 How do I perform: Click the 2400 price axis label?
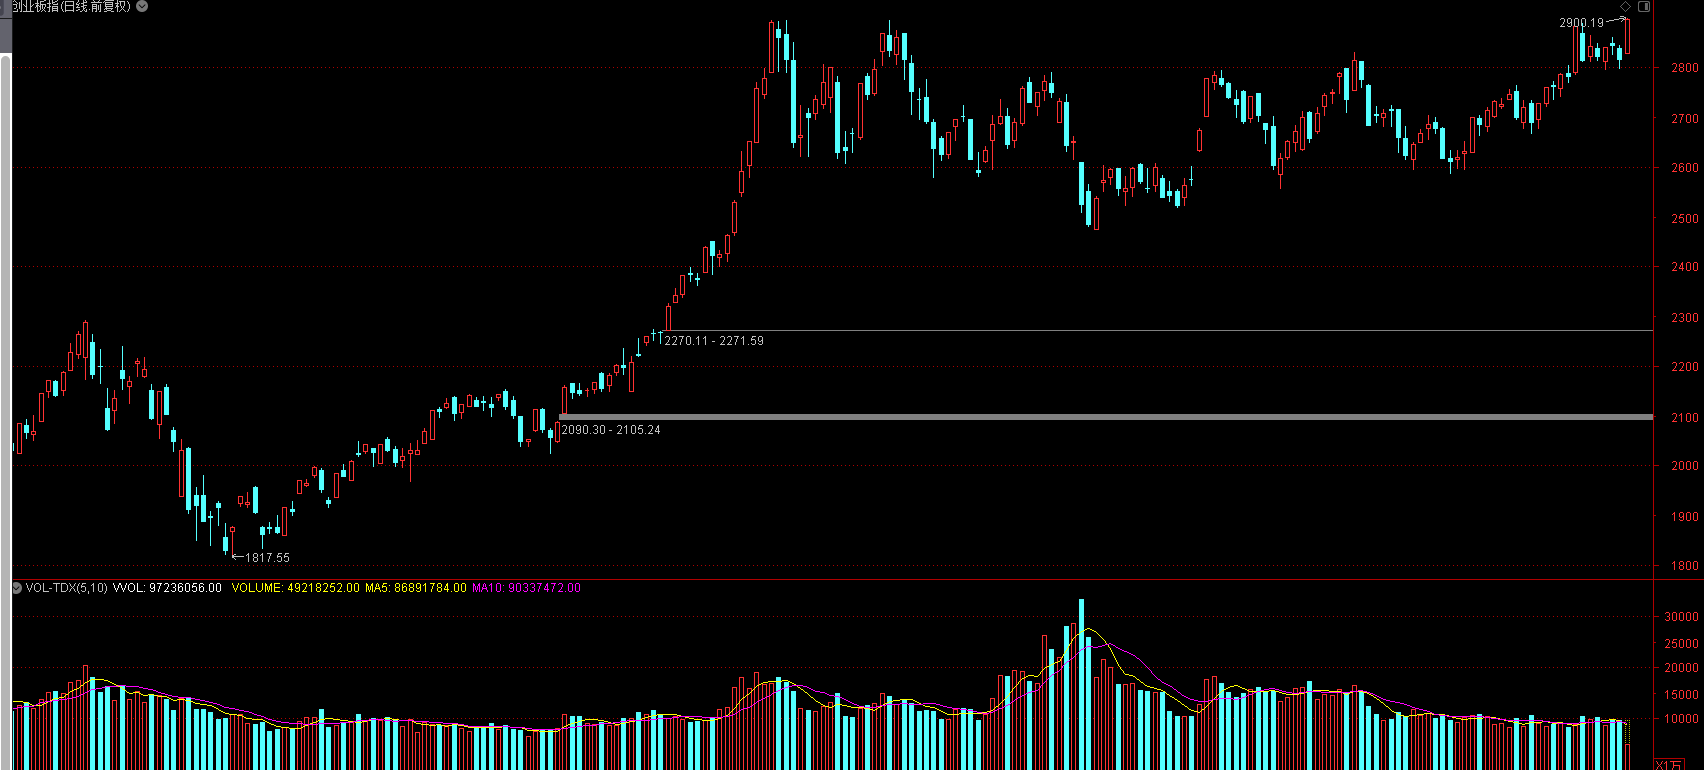(x=1684, y=267)
